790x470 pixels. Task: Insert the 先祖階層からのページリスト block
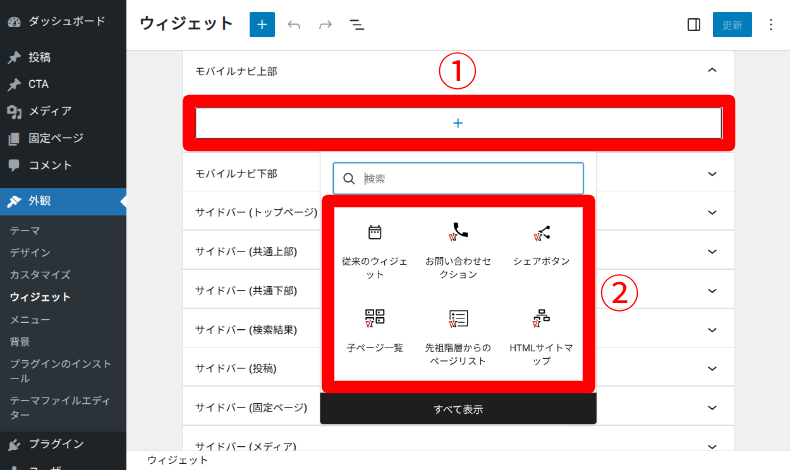pos(458,338)
